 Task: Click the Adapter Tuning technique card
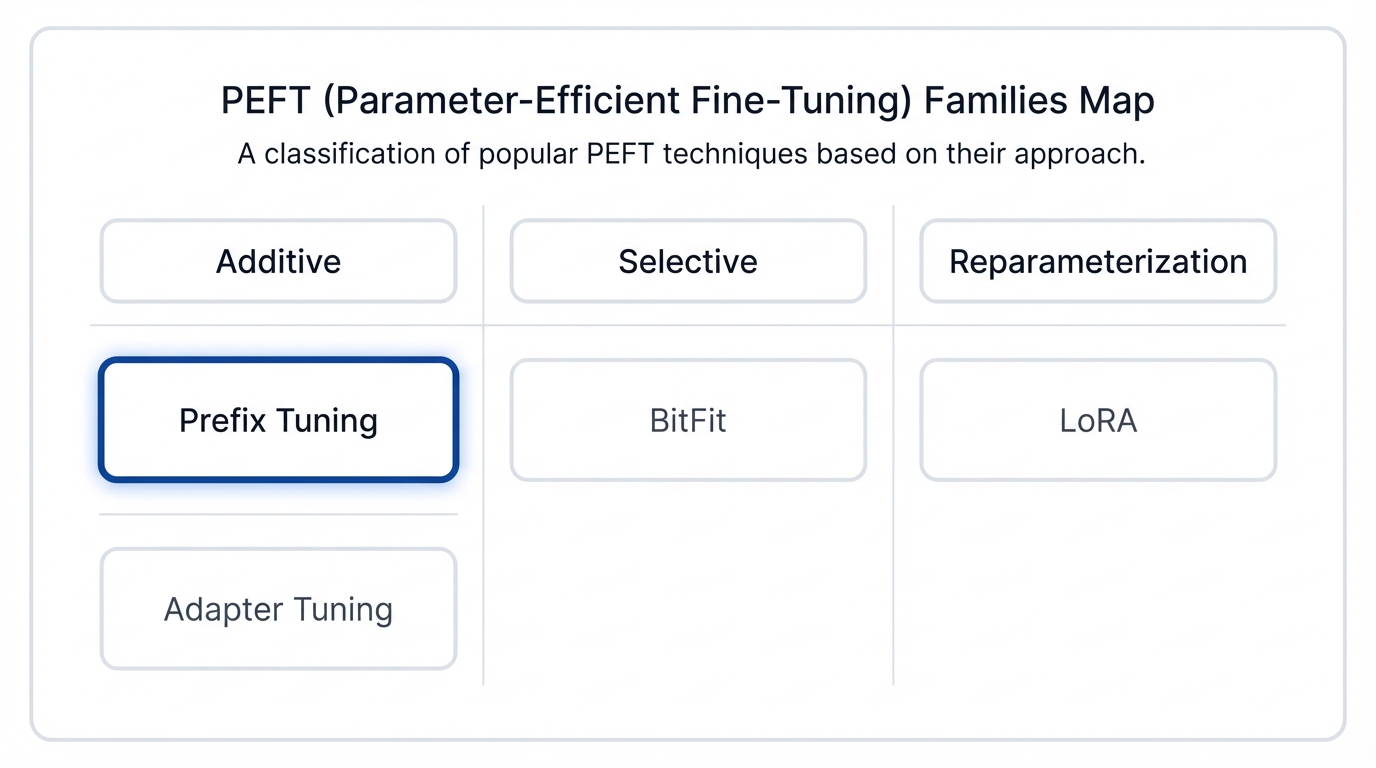(278, 609)
